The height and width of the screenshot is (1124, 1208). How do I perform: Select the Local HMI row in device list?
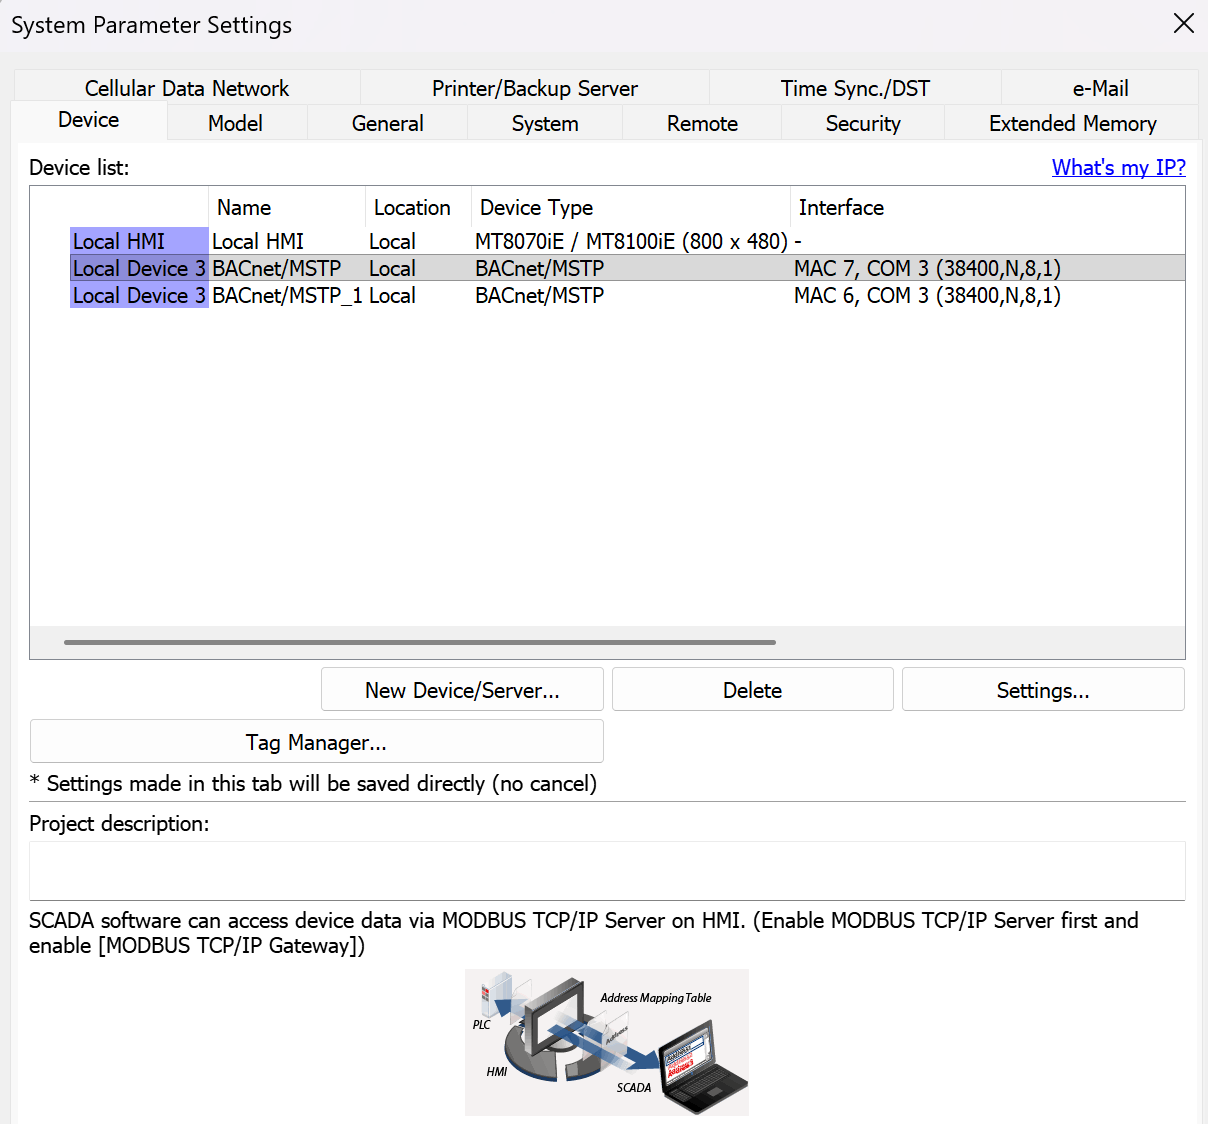pyautogui.click(x=258, y=241)
